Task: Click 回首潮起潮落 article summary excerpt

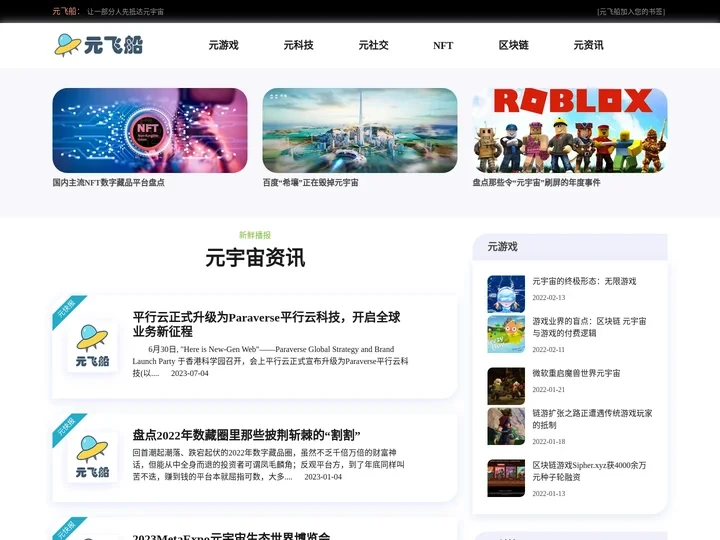Action: [x=269, y=465]
